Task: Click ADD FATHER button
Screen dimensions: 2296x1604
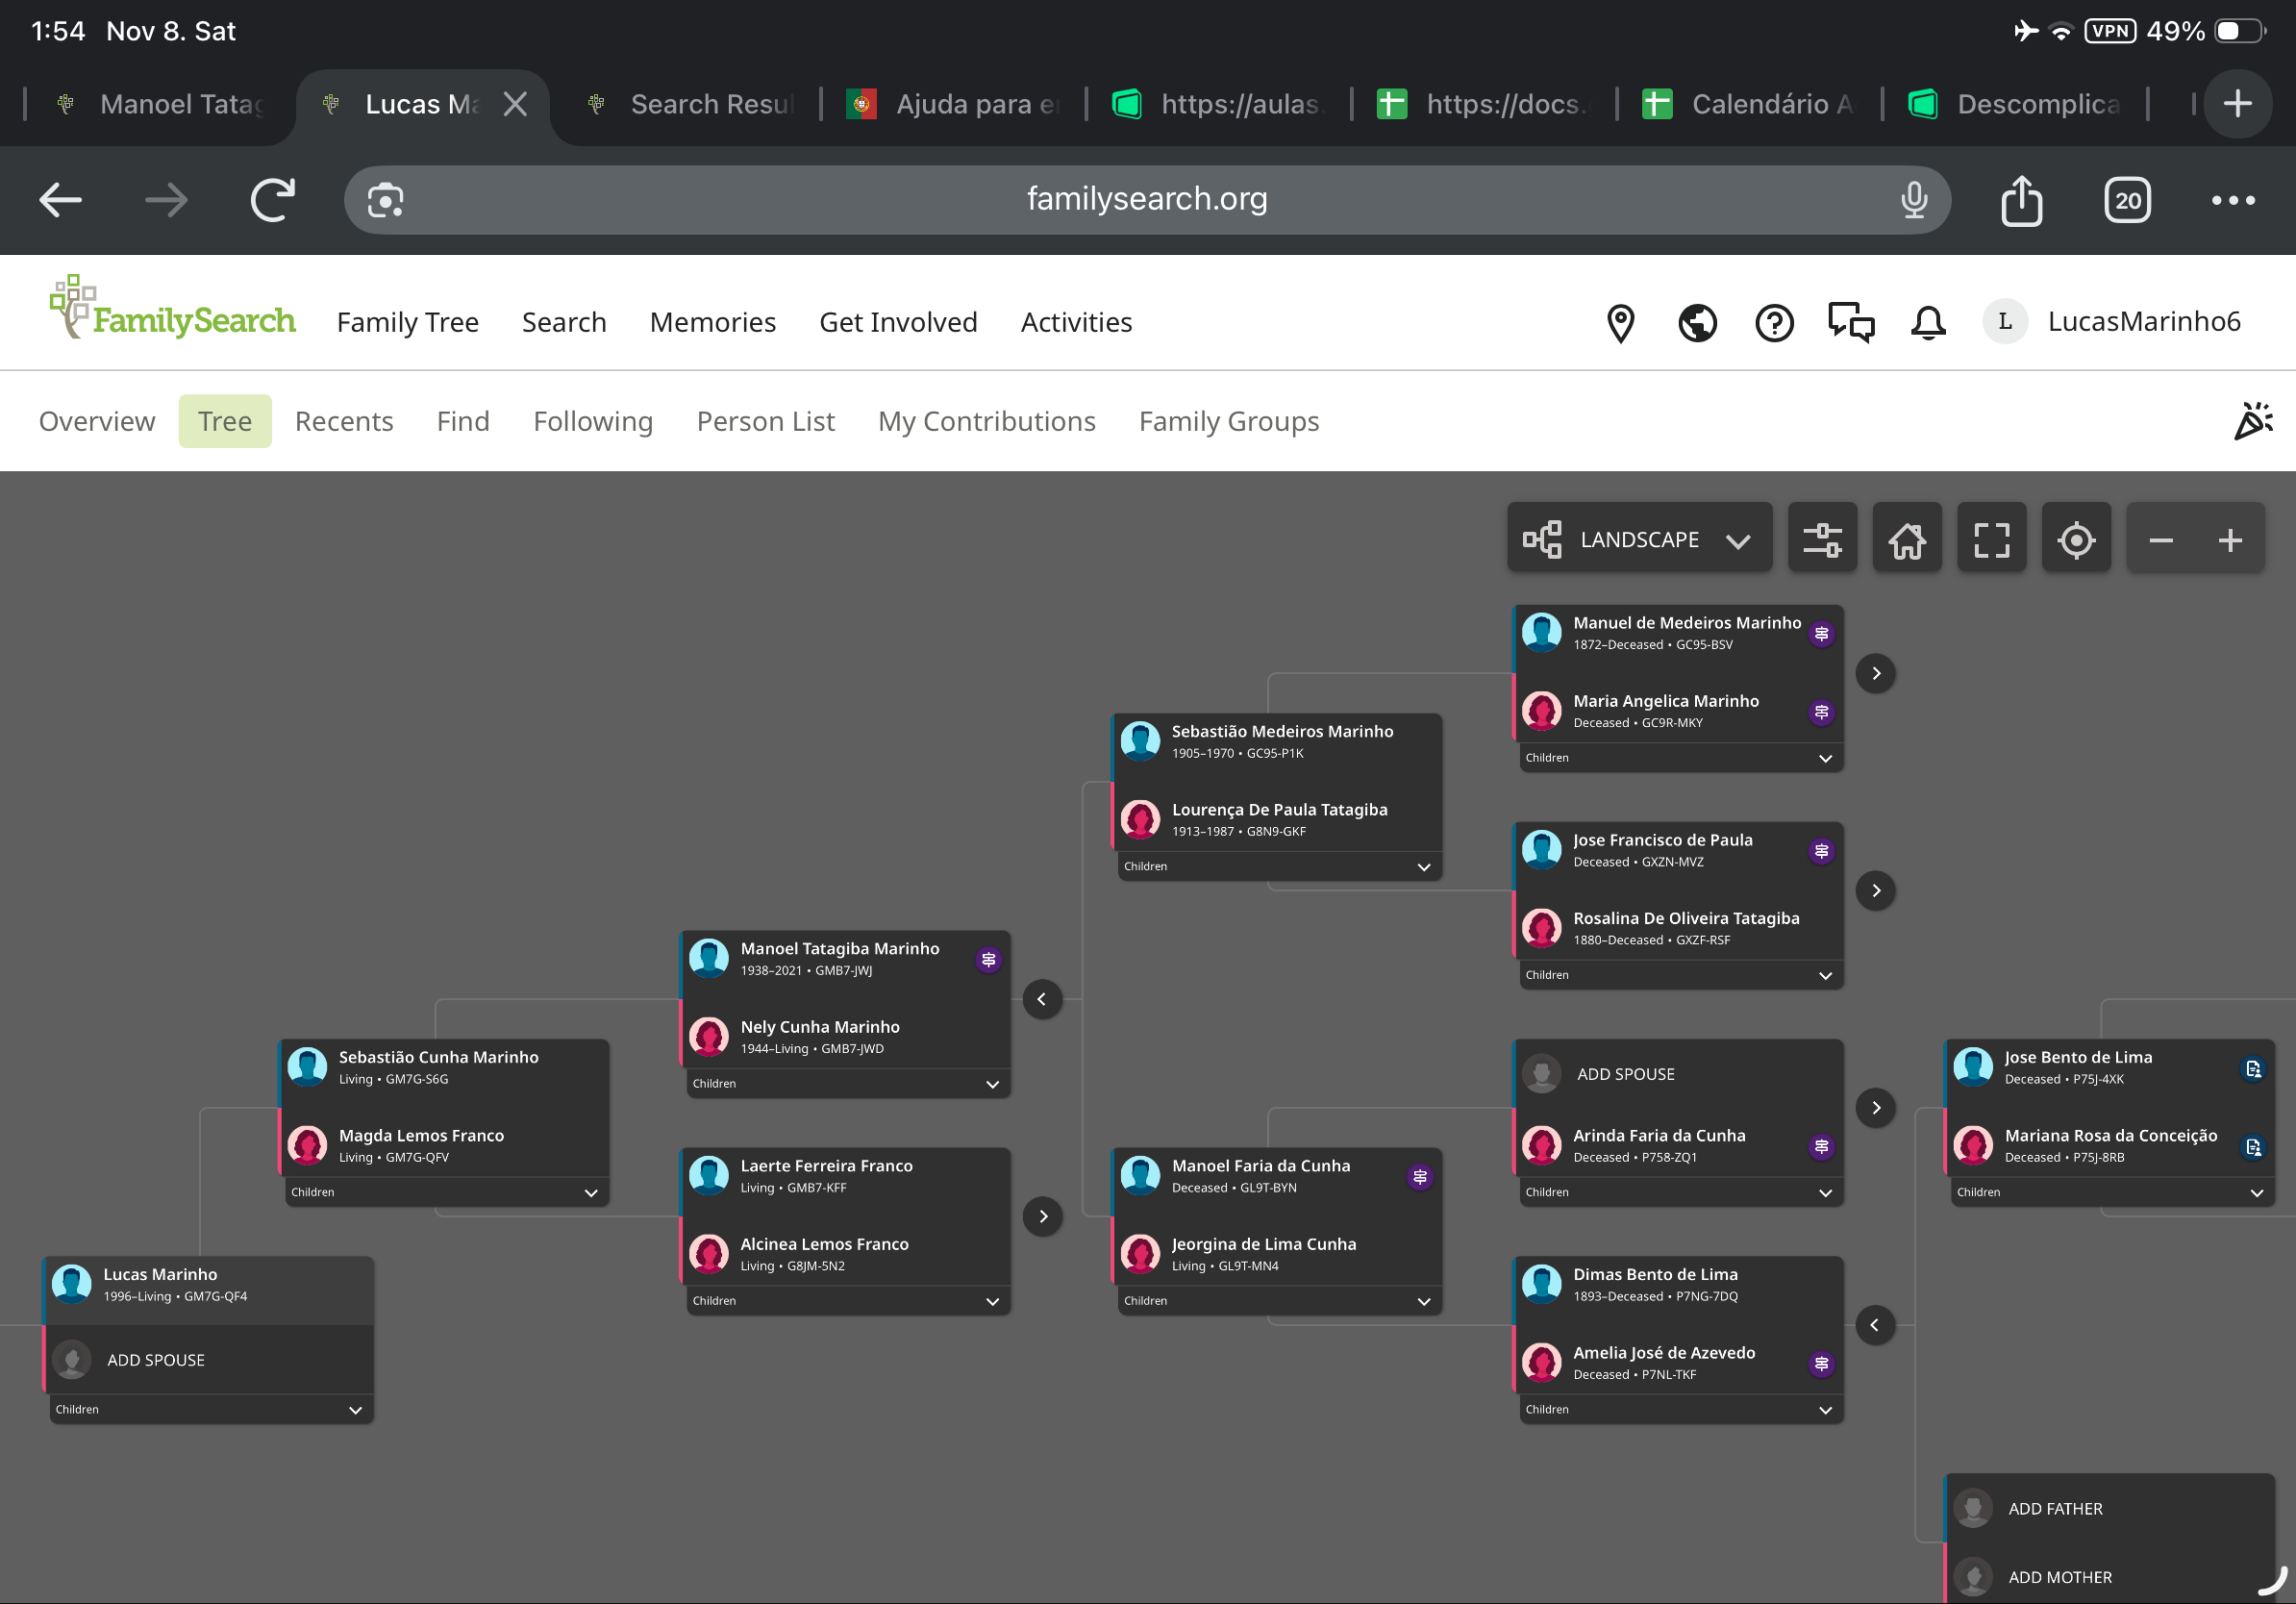Action: (2054, 1508)
